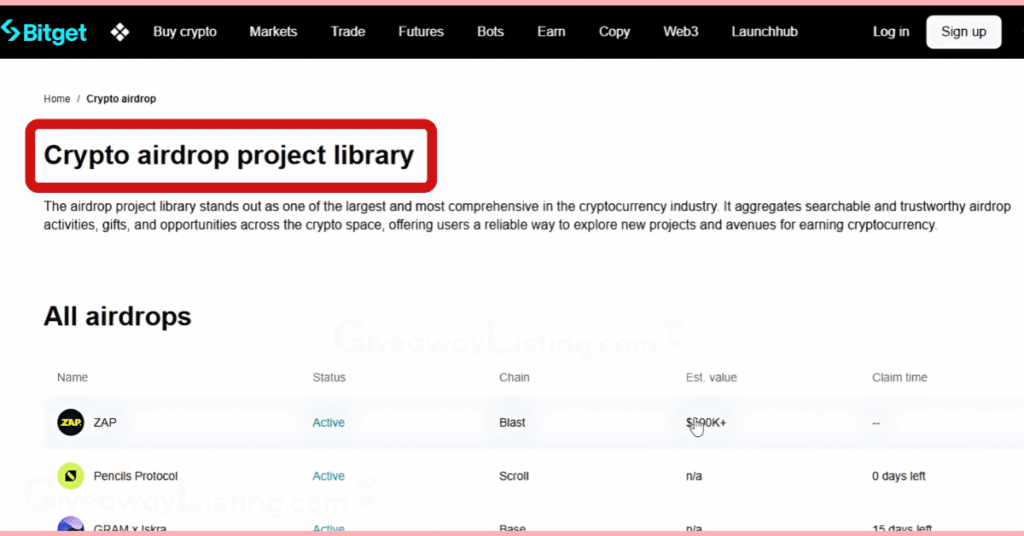This screenshot has width=1024, height=536.
Task: Click the Status column header
Action: pos(328,377)
